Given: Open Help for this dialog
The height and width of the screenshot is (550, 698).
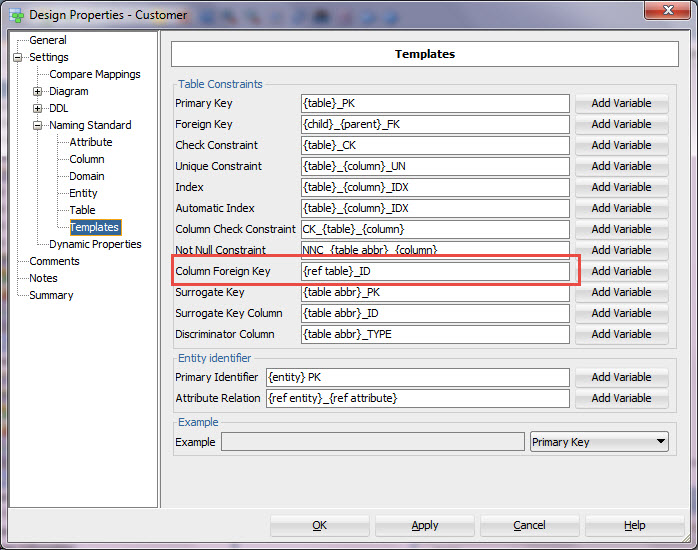Looking at the screenshot, I should (x=634, y=526).
